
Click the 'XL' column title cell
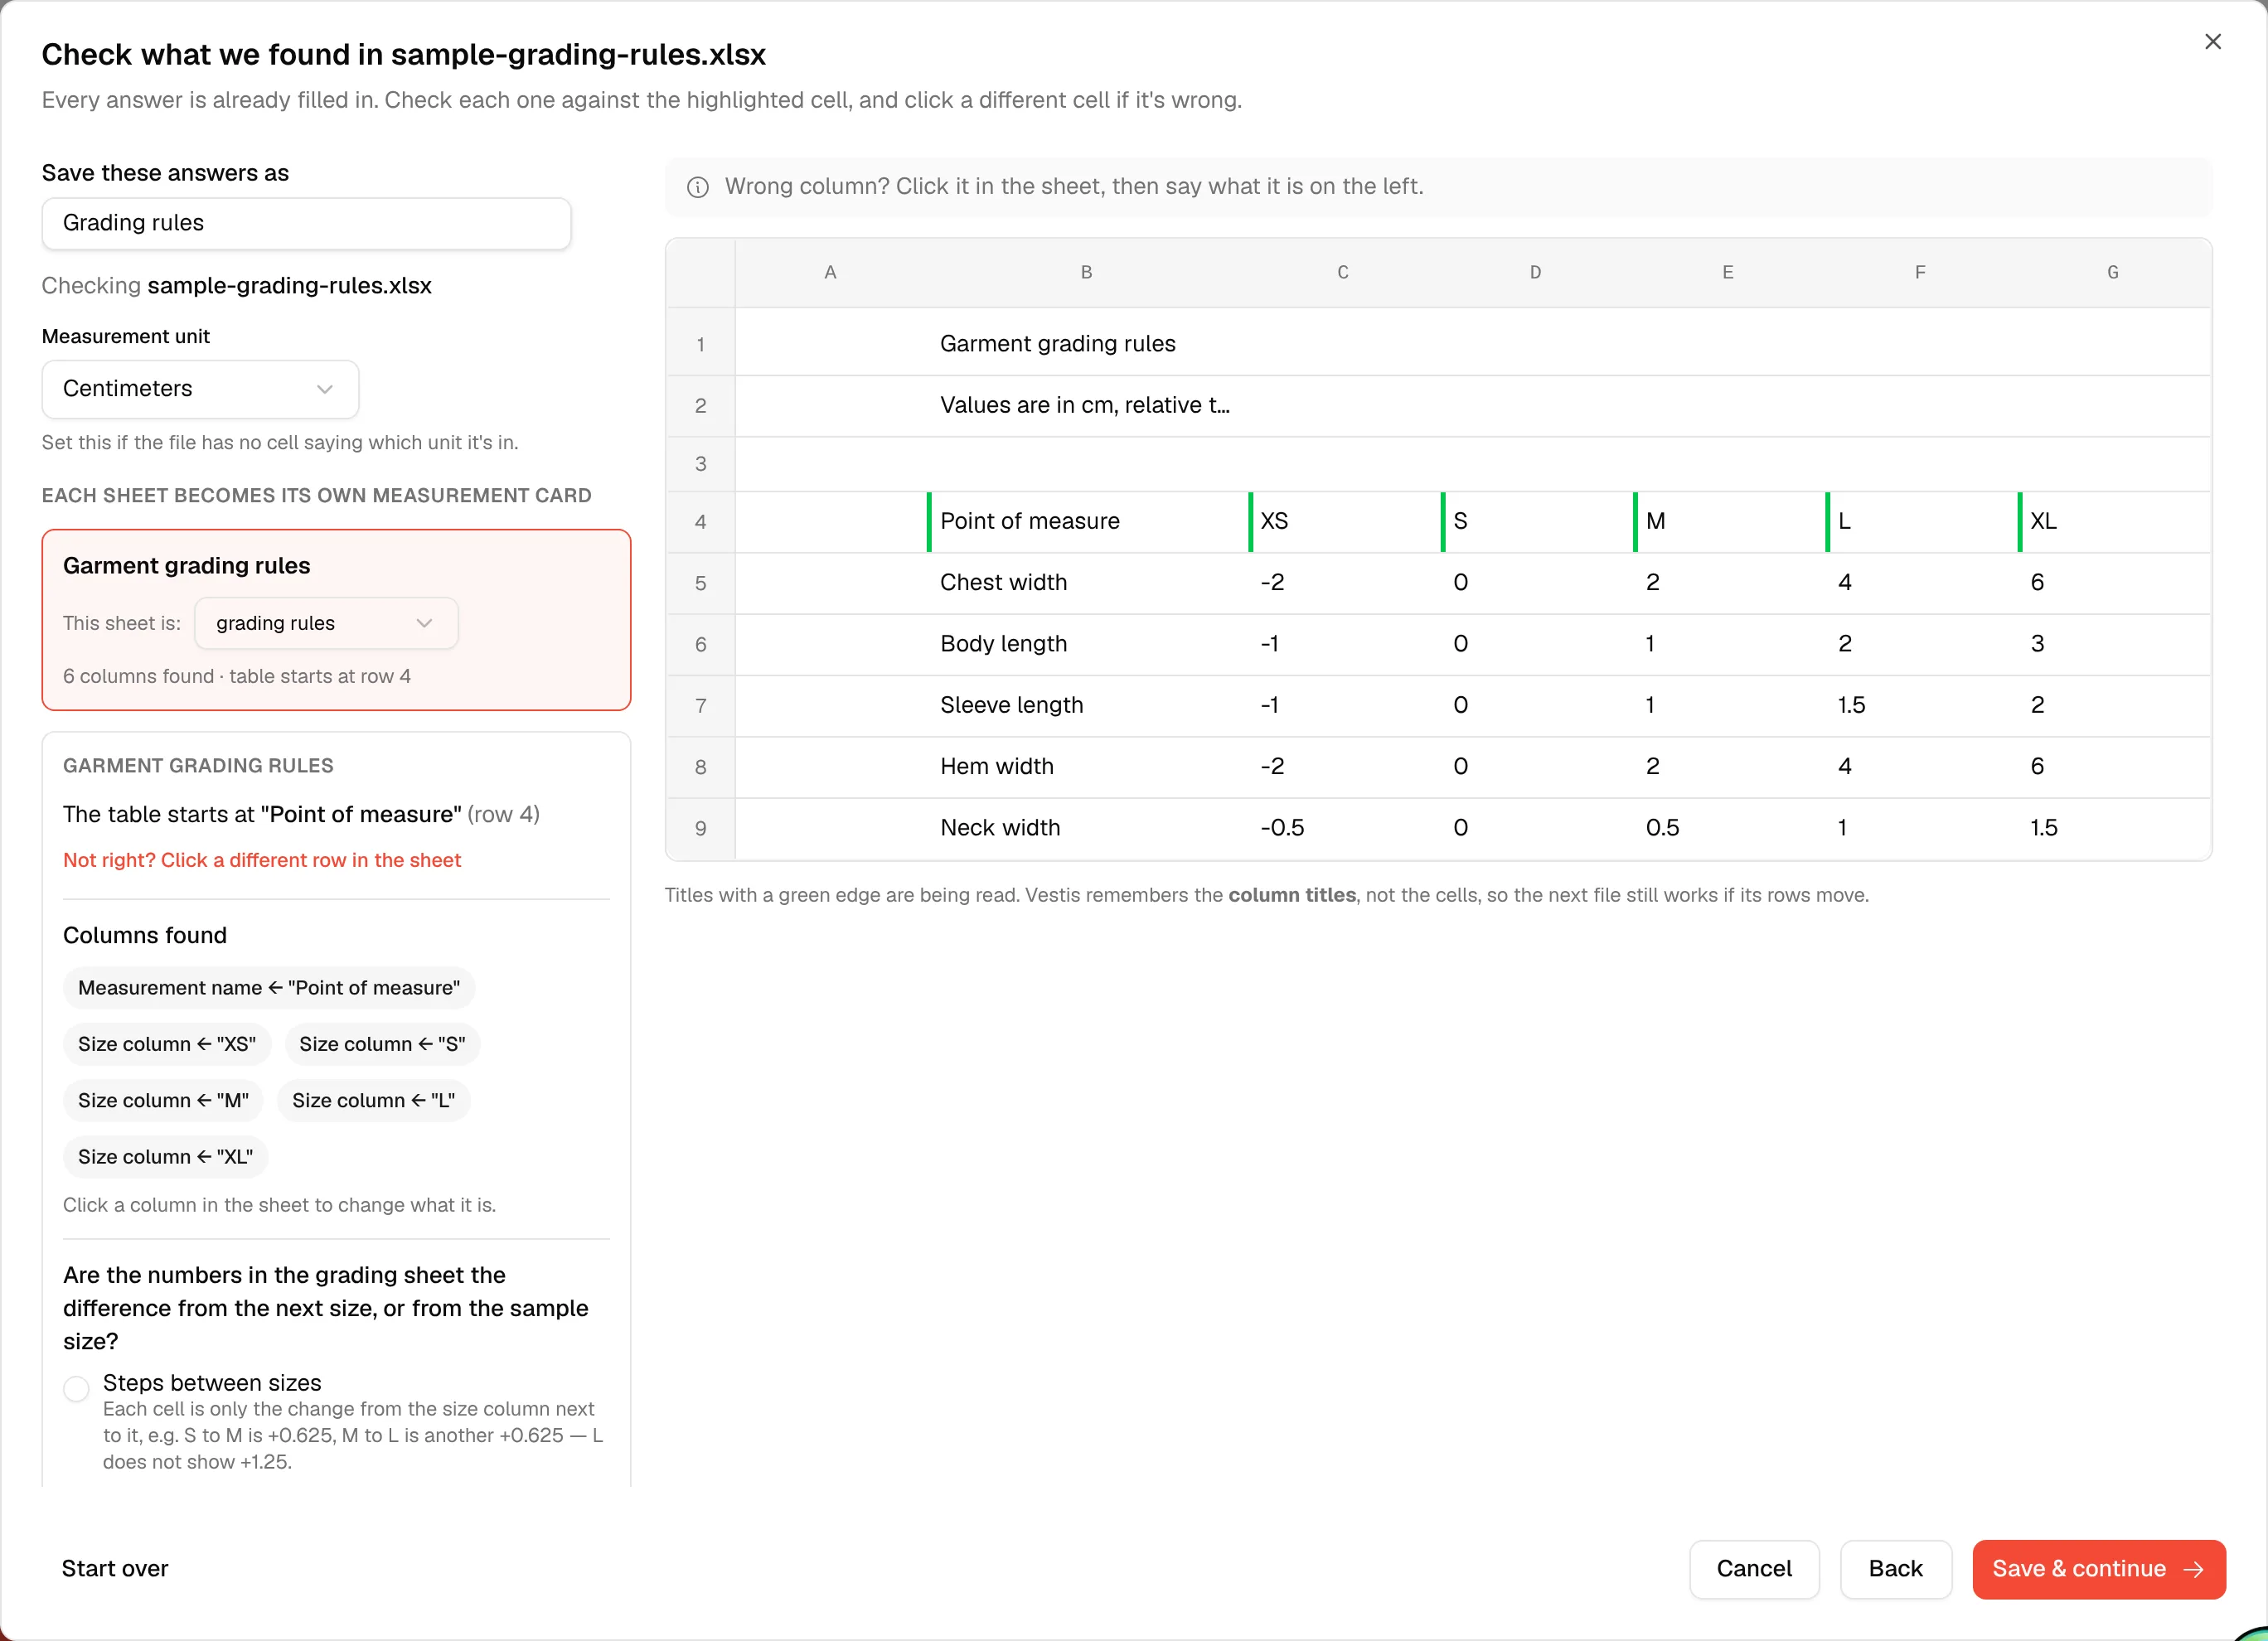[2113, 522]
